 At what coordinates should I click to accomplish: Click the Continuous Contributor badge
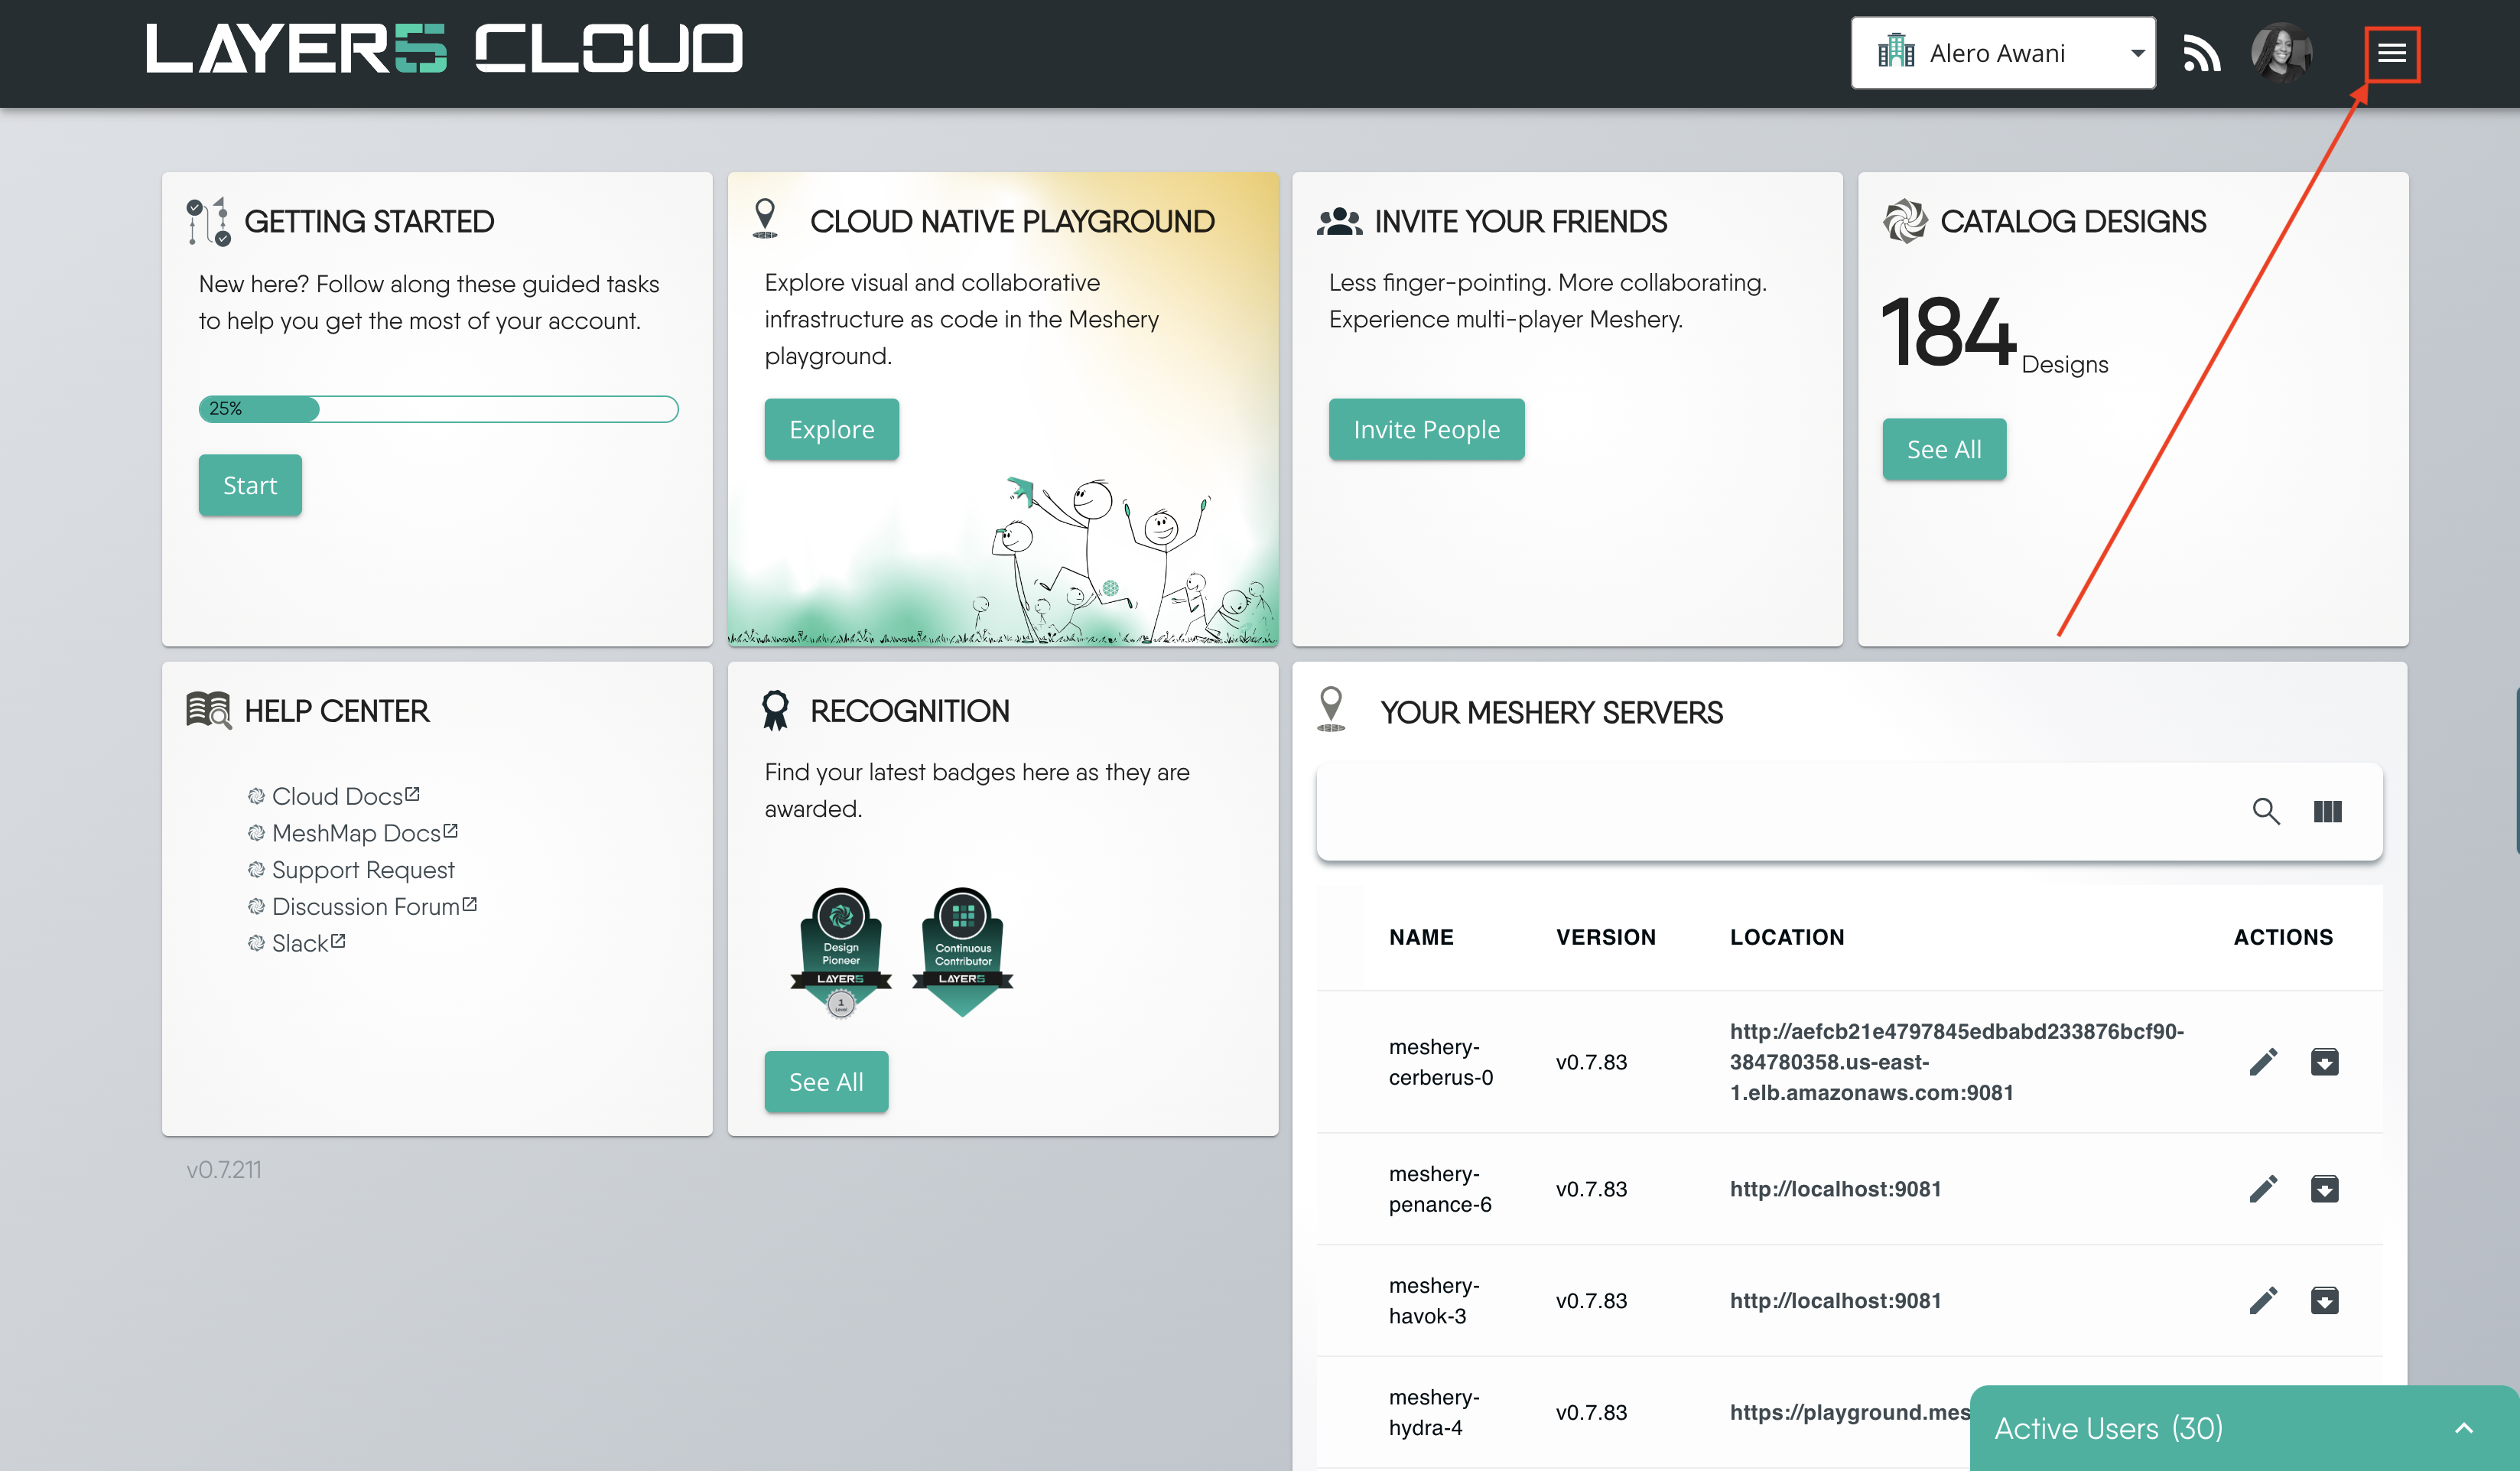[962, 951]
